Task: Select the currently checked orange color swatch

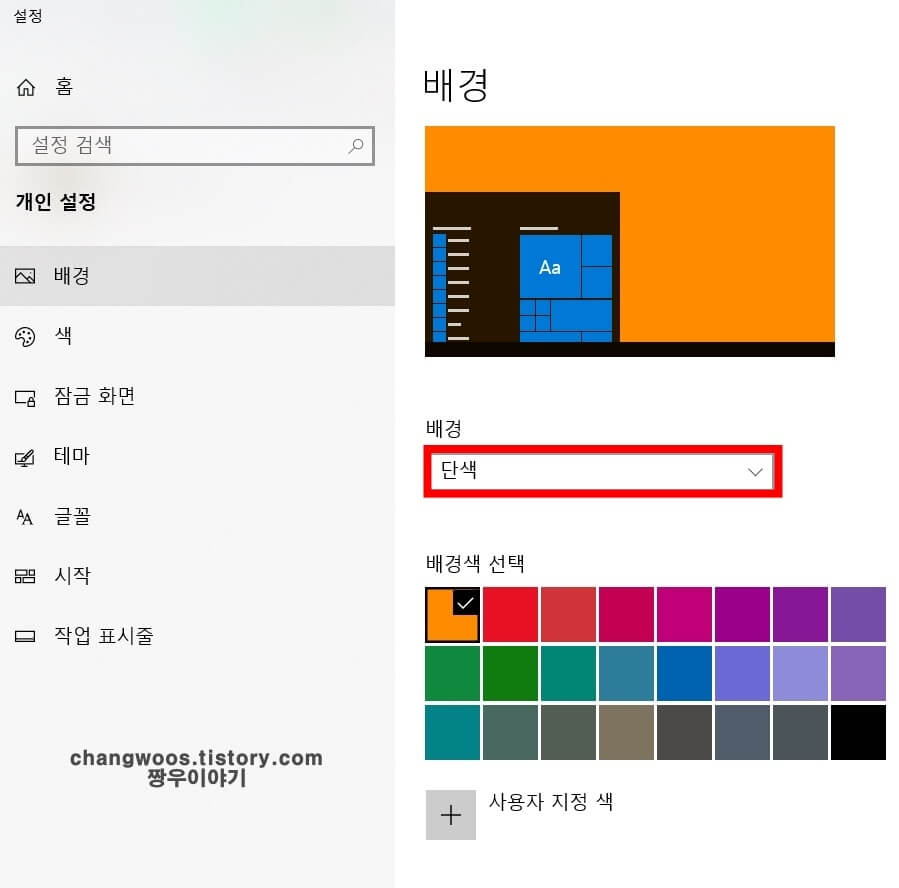Action: coord(451,613)
